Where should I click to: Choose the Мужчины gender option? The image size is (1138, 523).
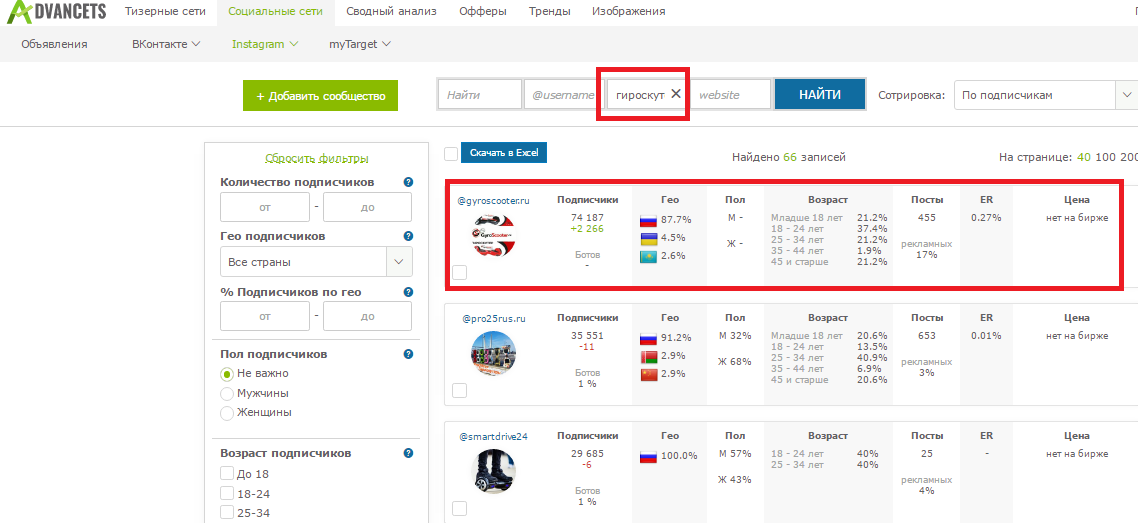(x=227, y=393)
